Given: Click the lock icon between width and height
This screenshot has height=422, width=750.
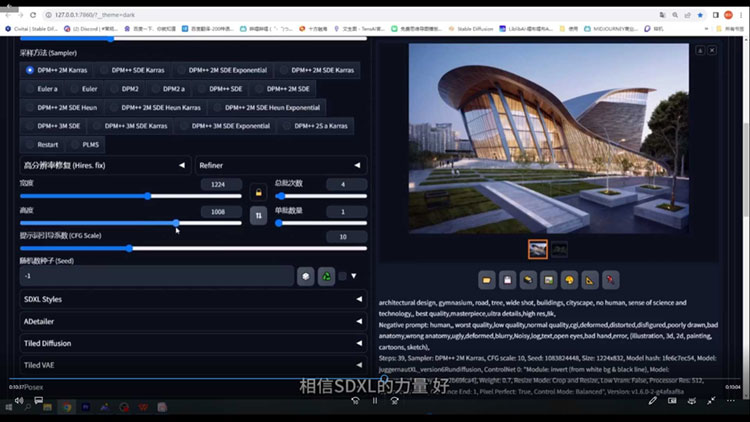Looking at the screenshot, I should click(x=258, y=191).
